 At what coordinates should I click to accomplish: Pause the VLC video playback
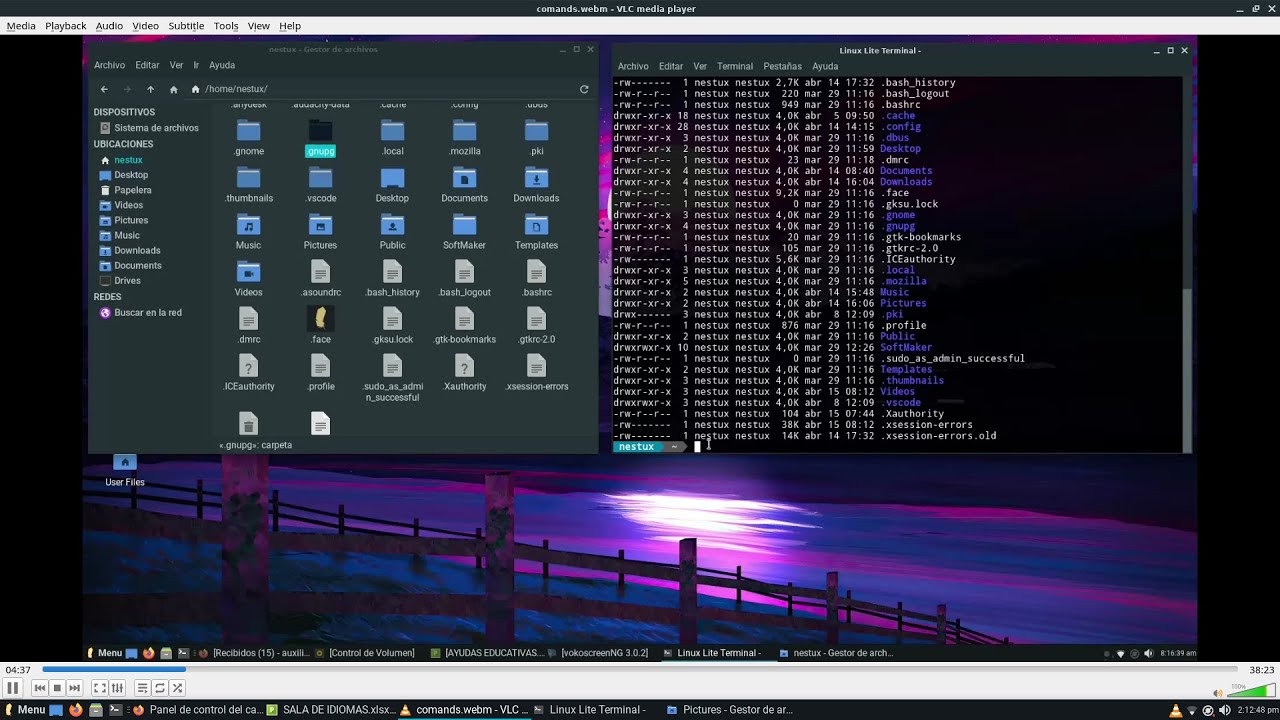(x=13, y=688)
